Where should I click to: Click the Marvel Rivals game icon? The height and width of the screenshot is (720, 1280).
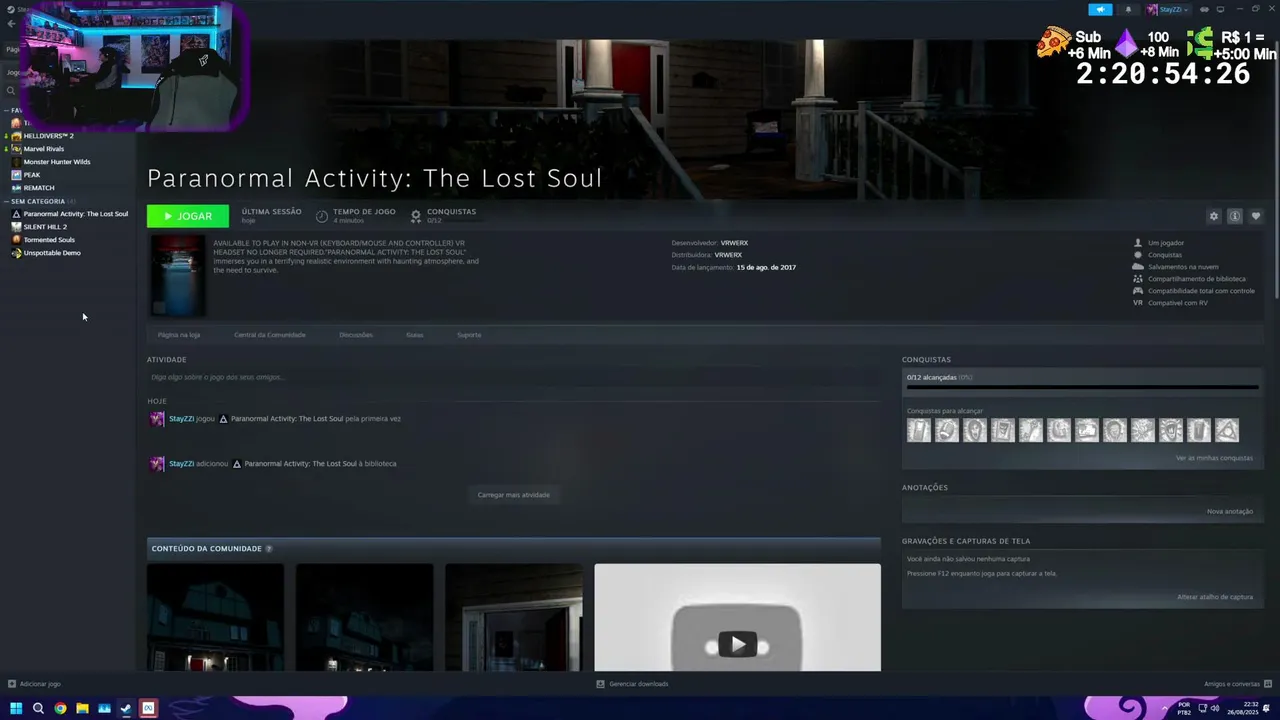[16, 149]
